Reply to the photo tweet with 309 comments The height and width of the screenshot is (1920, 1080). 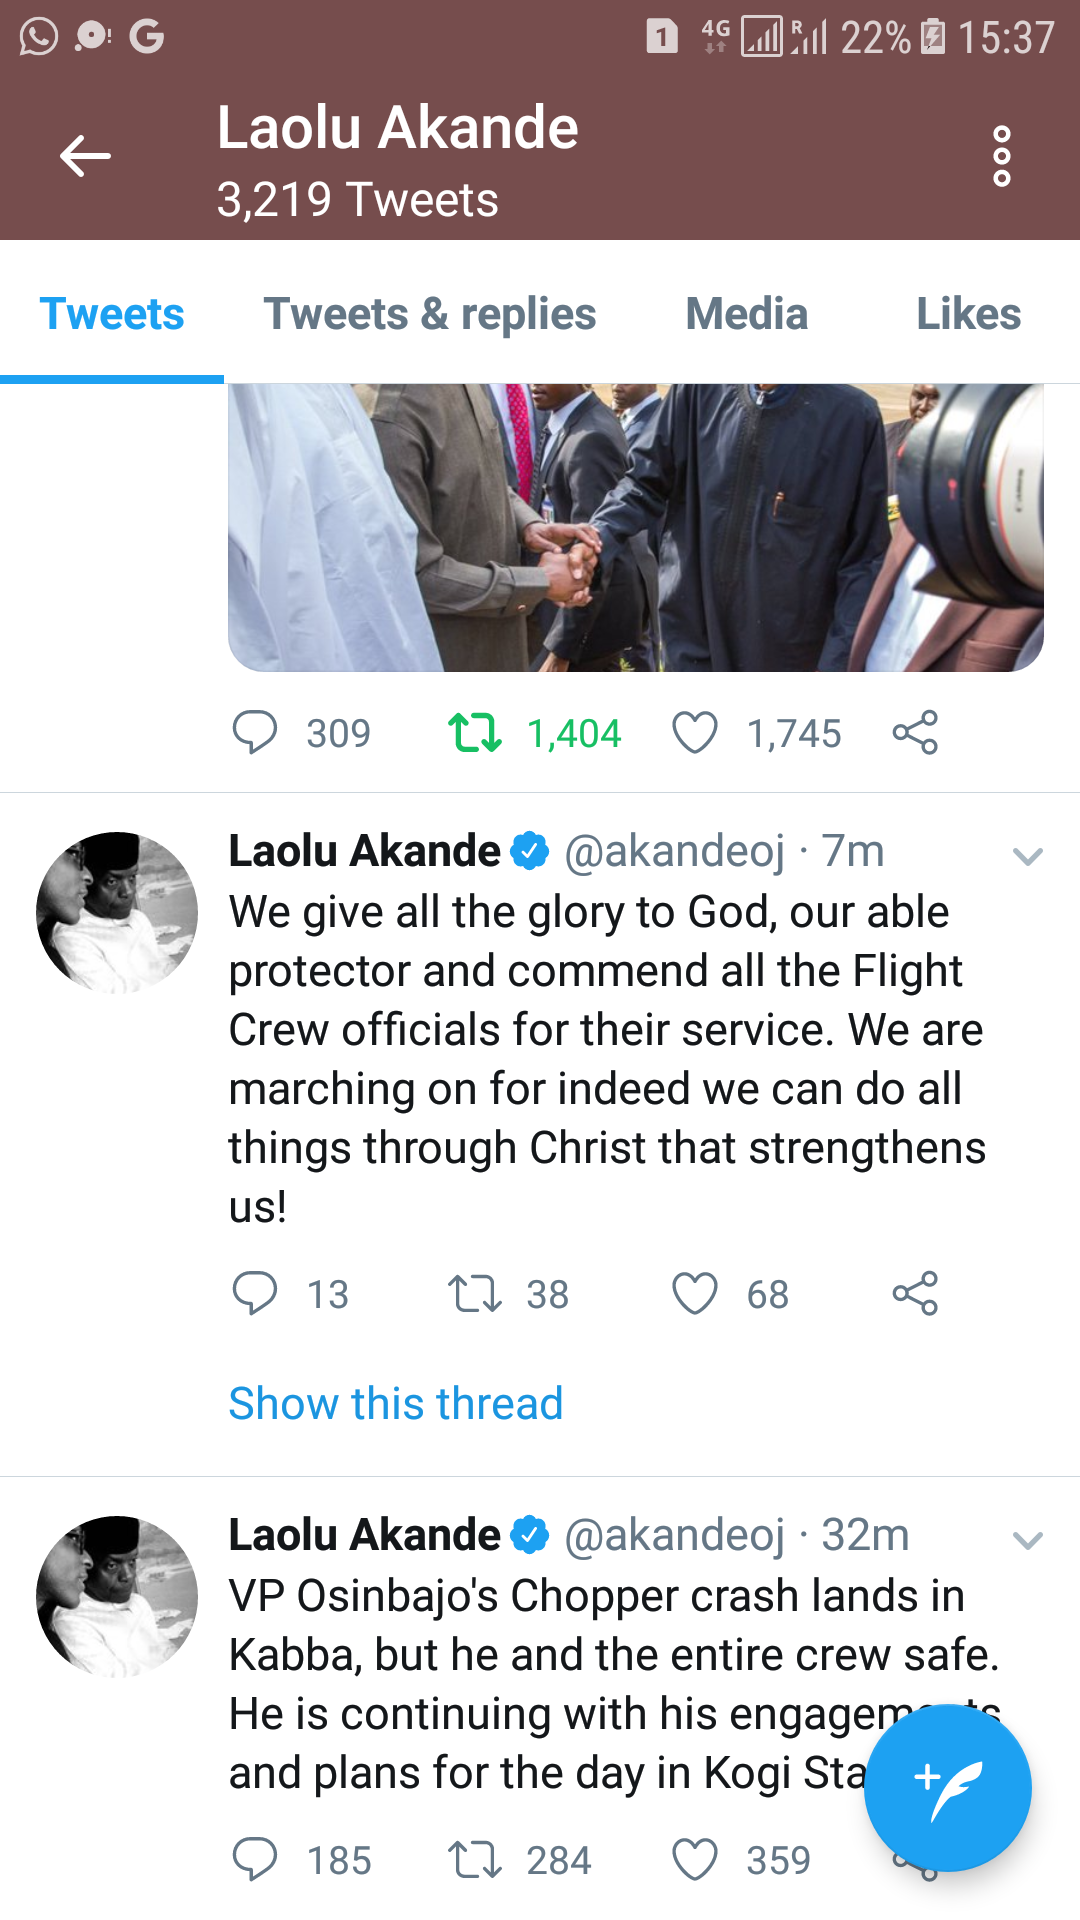pyautogui.click(x=255, y=732)
